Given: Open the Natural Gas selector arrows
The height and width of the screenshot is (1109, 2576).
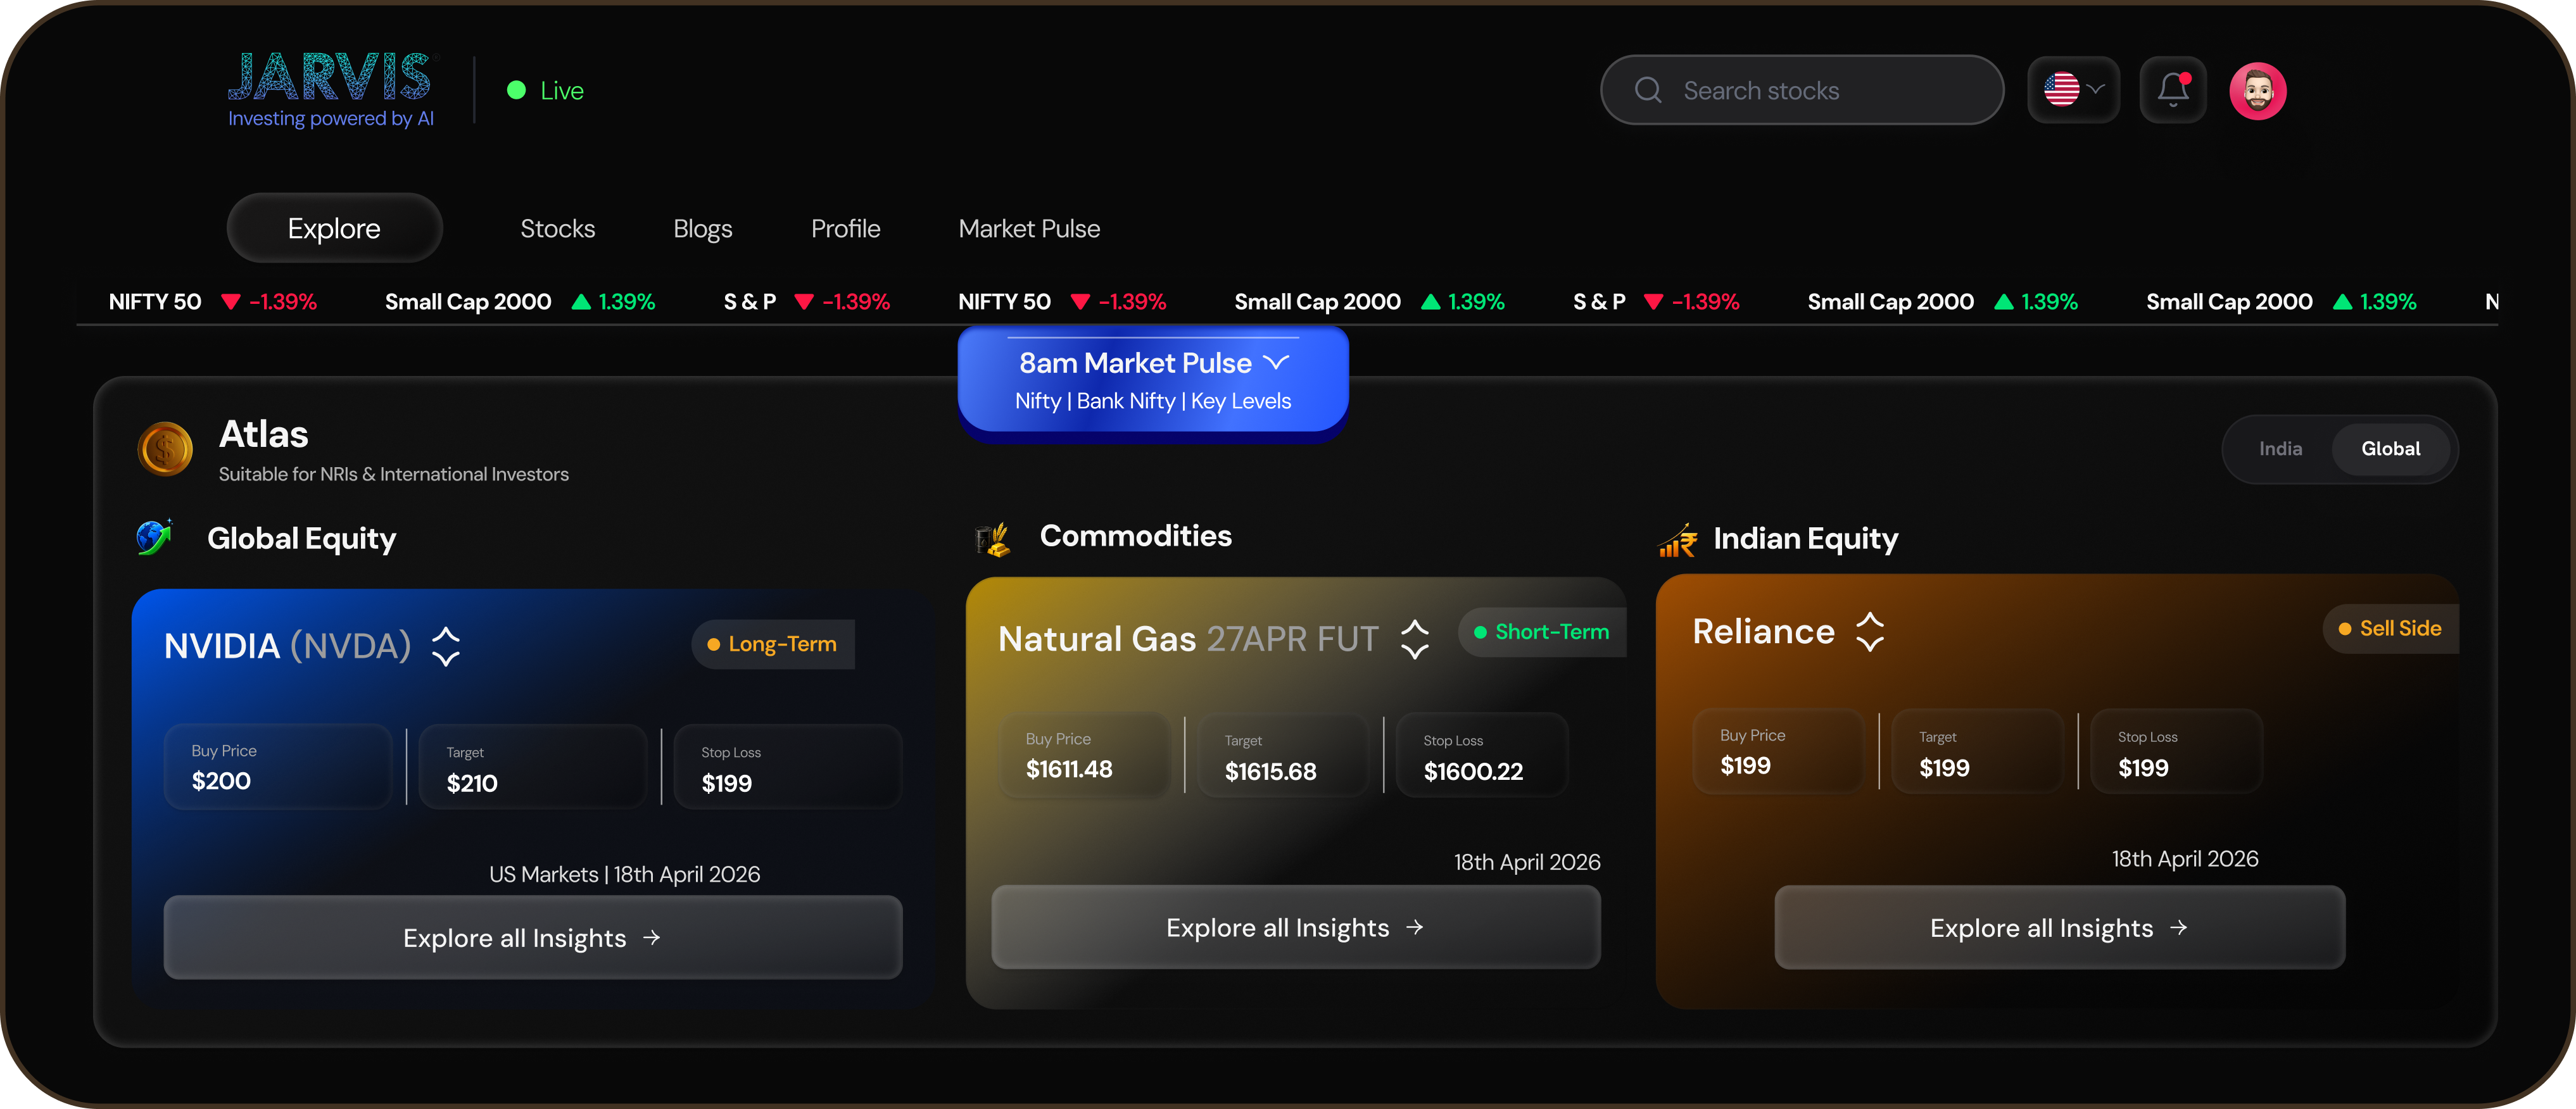Looking at the screenshot, I should pos(1414,639).
